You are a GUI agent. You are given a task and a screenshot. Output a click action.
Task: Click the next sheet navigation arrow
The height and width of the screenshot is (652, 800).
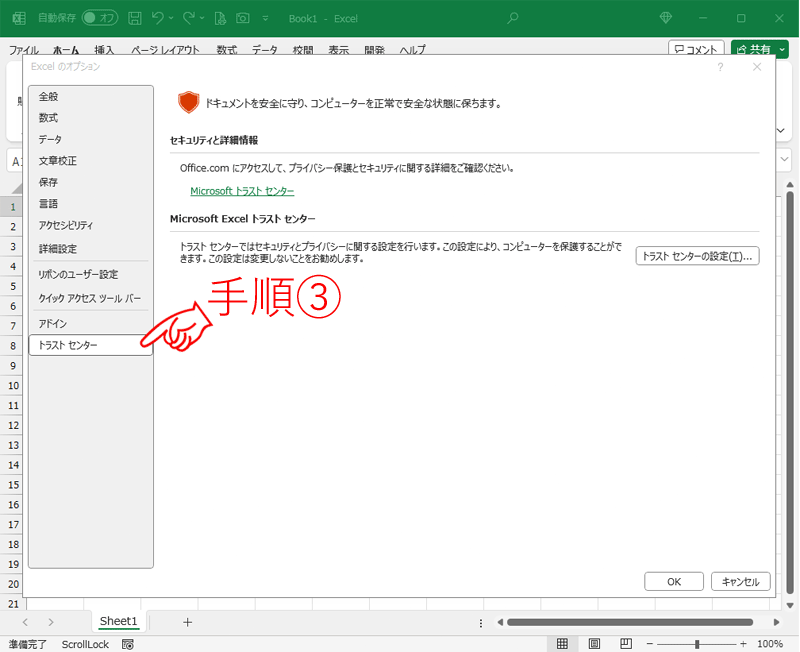click(x=51, y=622)
